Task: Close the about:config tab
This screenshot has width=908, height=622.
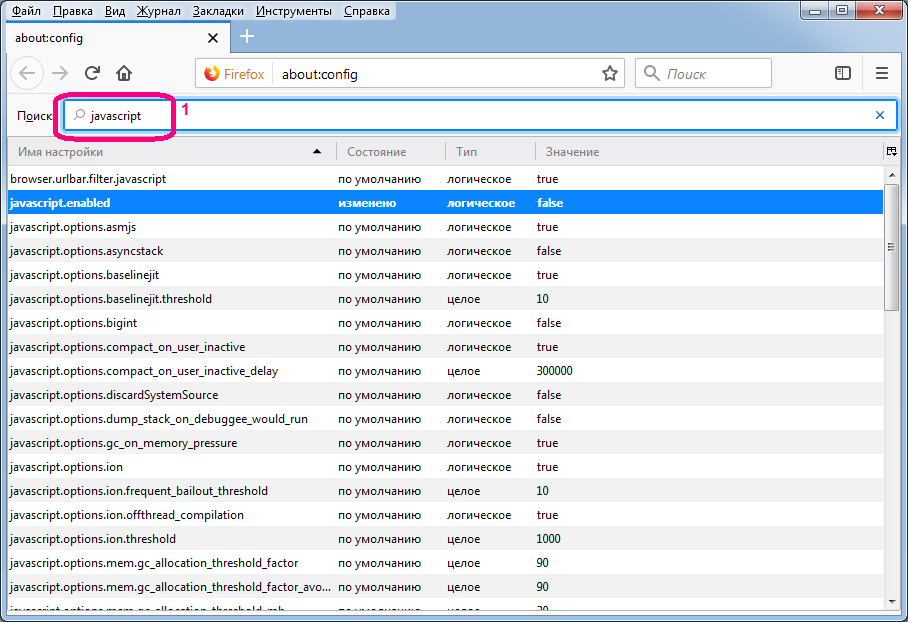Action: tap(213, 38)
